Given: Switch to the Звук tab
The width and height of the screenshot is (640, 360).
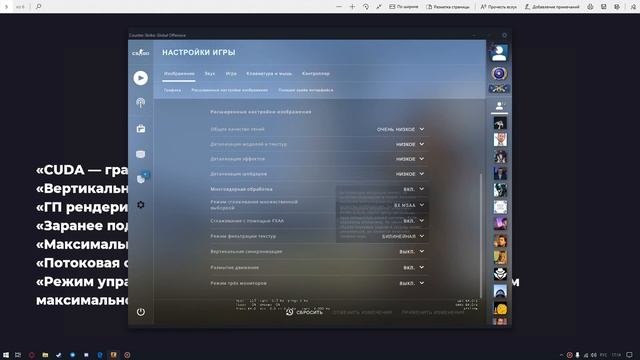Looking at the screenshot, I should [210, 74].
